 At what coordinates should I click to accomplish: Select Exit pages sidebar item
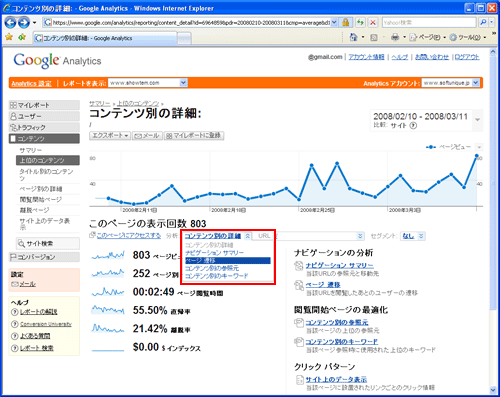34,210
